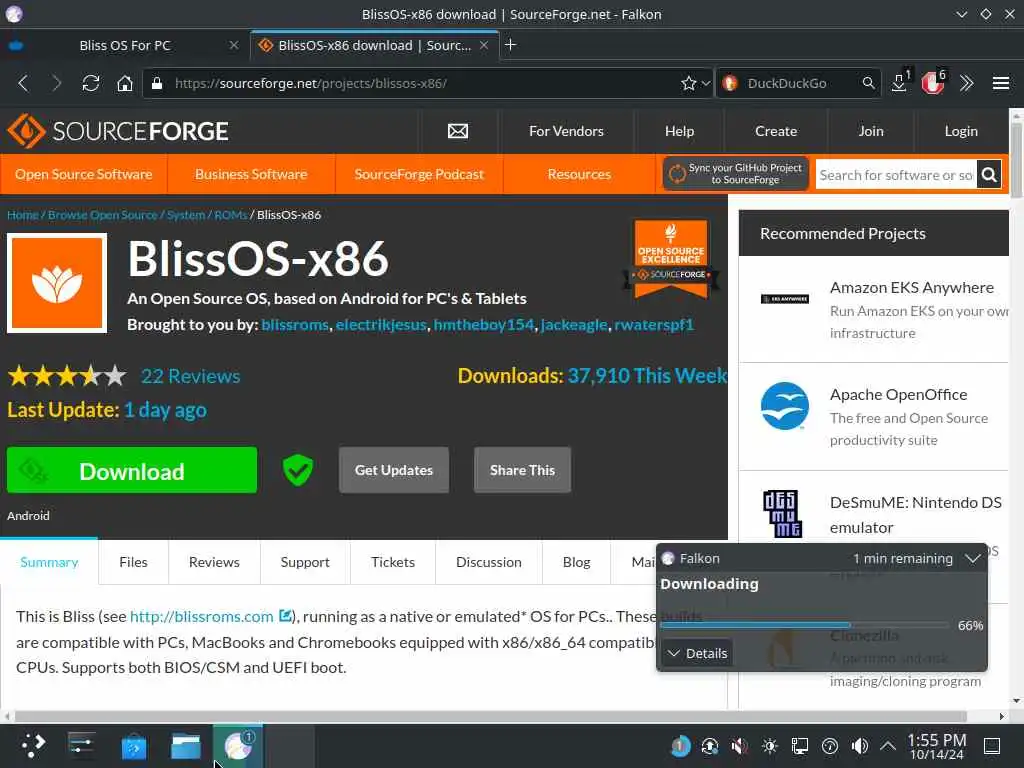Open the KDE application launcher icon

coord(33,746)
